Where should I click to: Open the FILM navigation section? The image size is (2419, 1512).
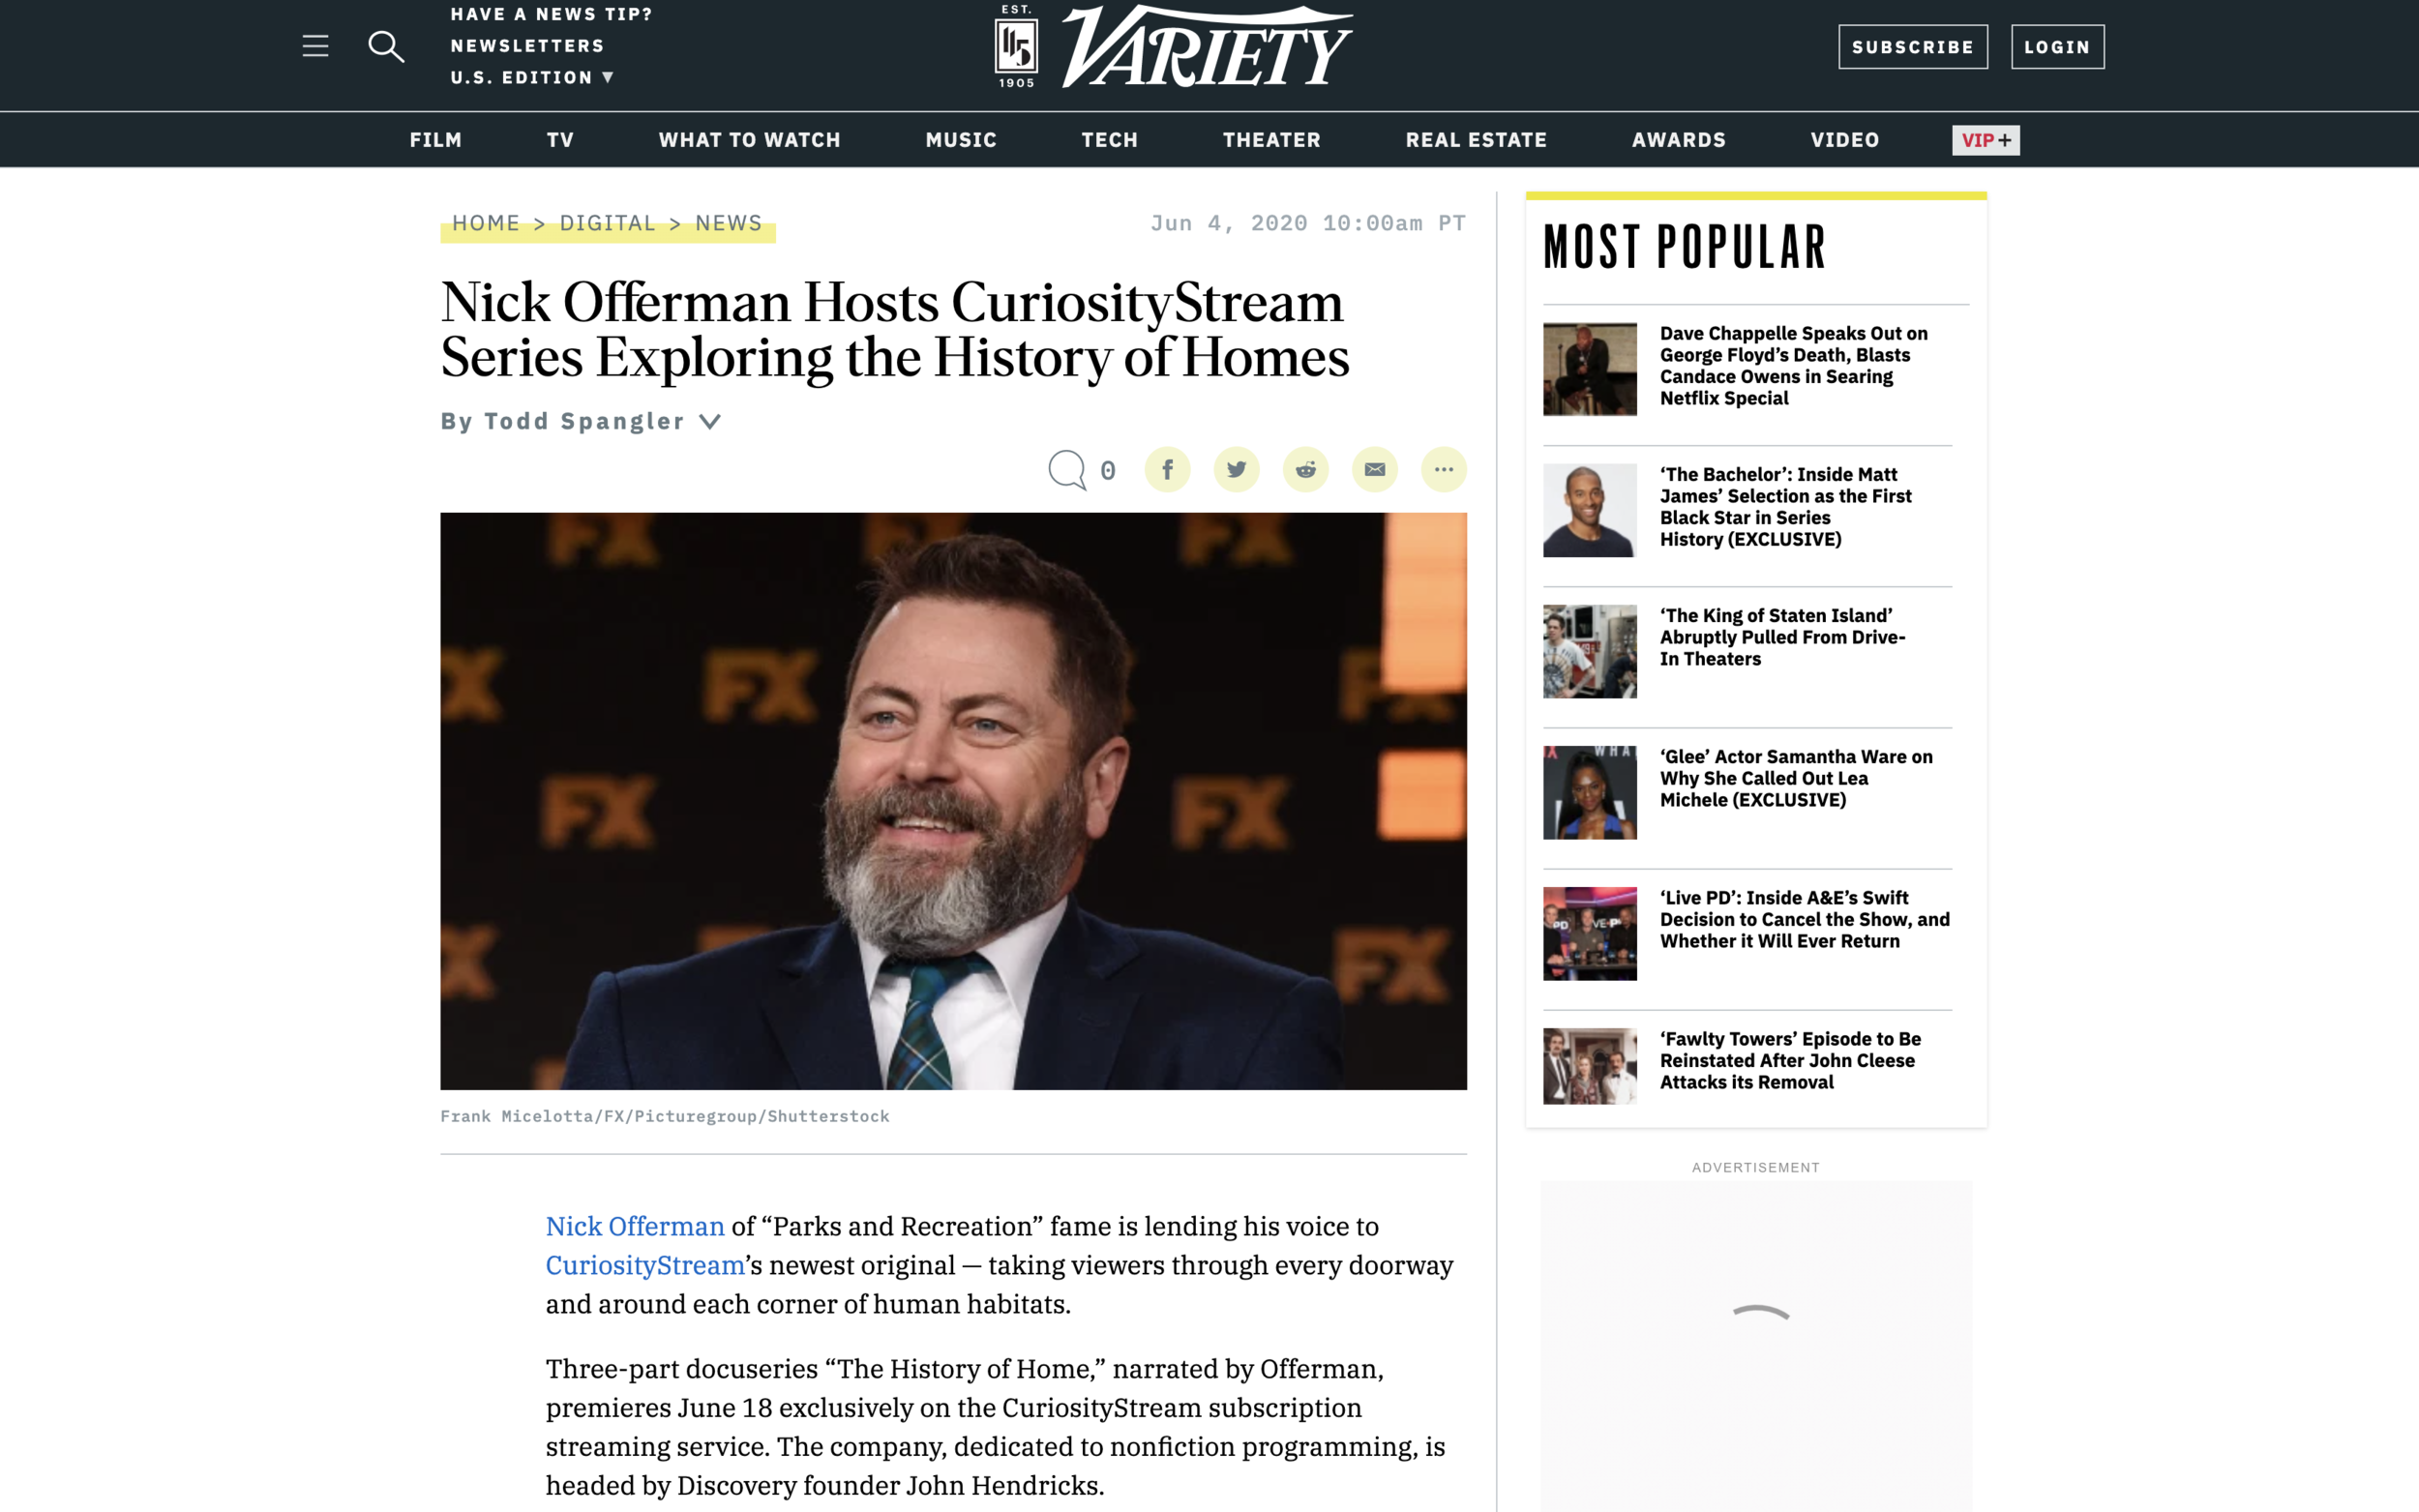click(436, 140)
